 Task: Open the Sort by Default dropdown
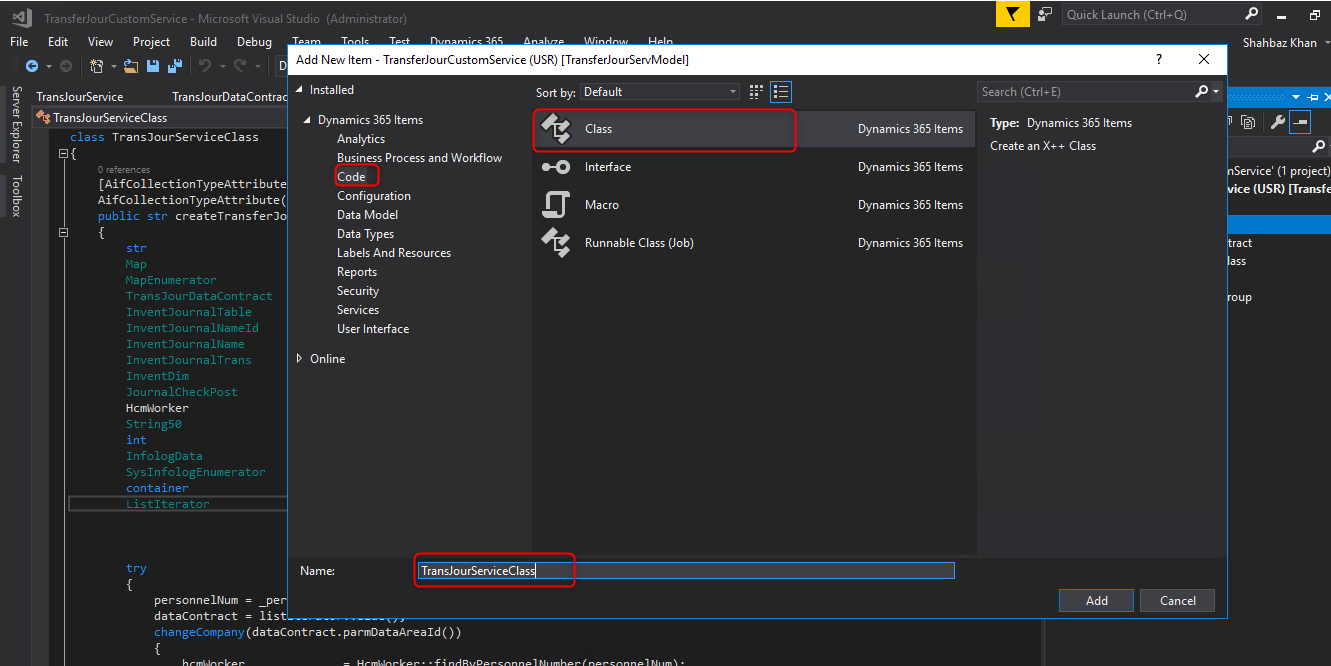pos(660,92)
